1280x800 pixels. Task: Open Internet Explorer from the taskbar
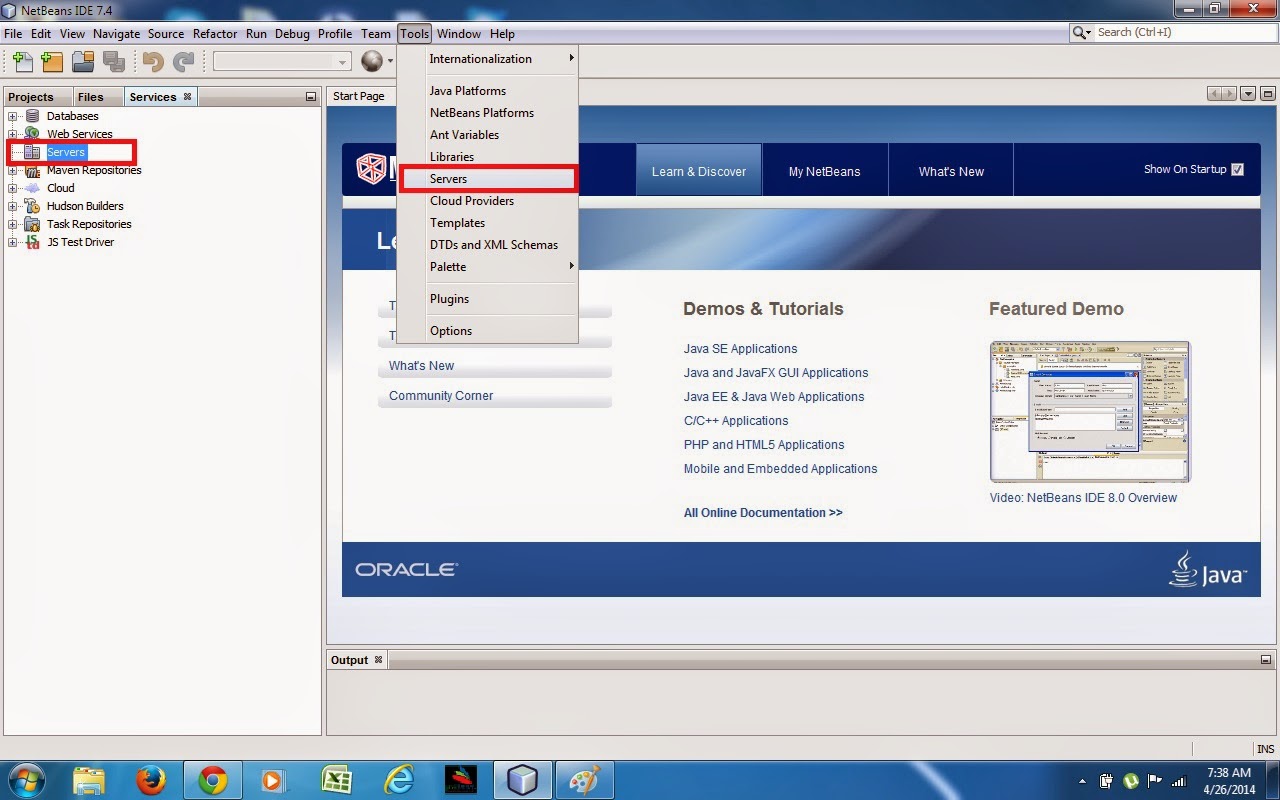tap(399, 780)
